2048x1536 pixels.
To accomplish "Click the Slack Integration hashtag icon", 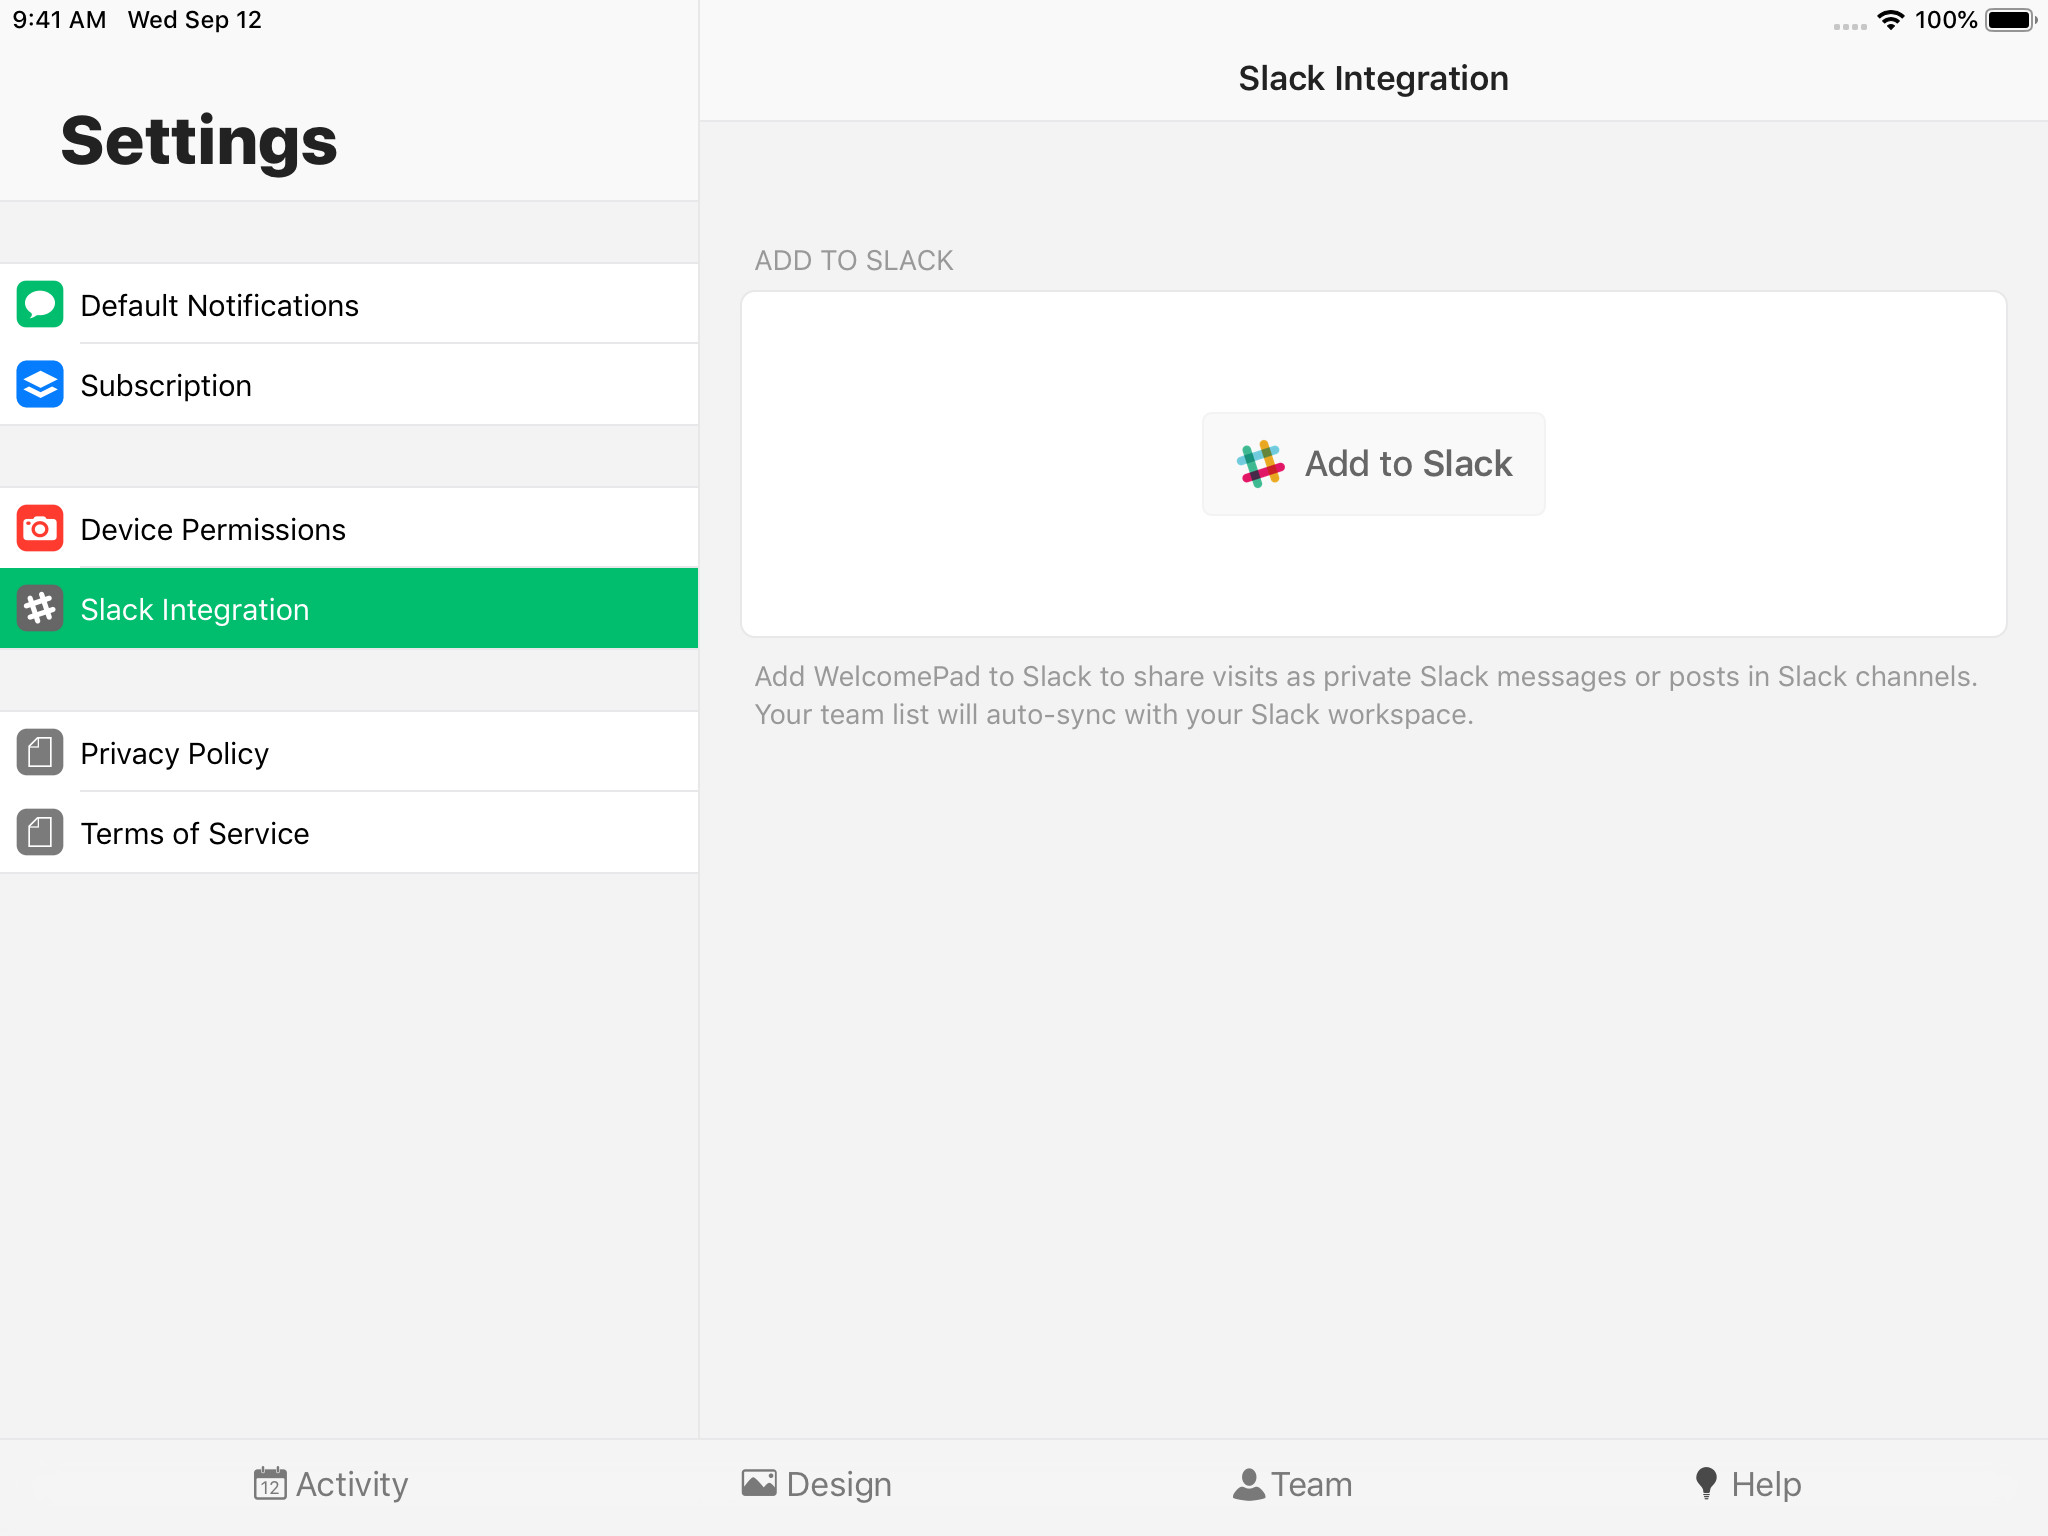I will click(40, 609).
